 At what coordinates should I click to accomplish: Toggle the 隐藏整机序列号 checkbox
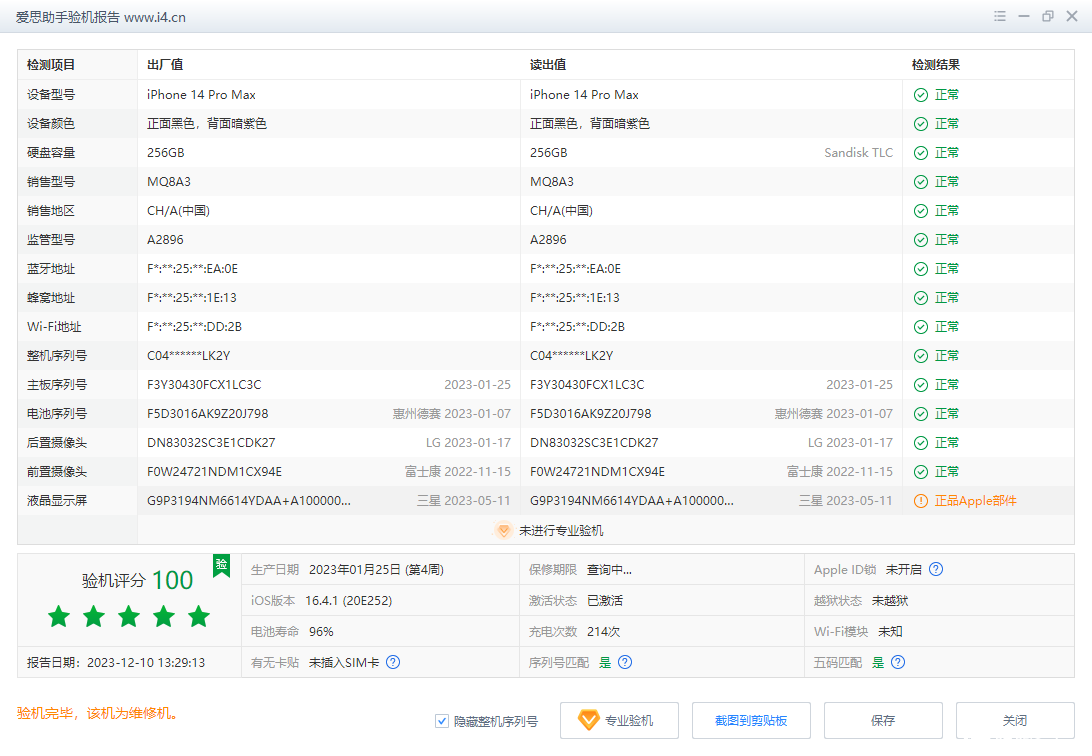click(x=442, y=721)
